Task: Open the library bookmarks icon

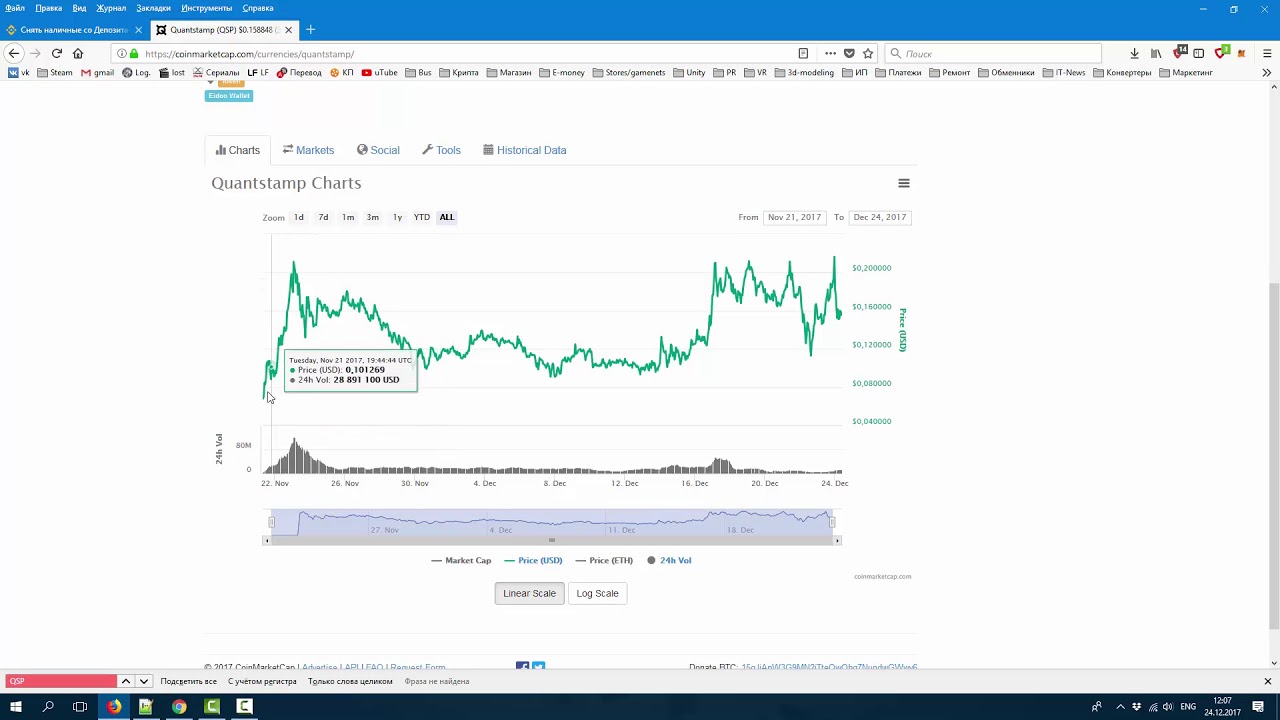Action: (1156, 53)
